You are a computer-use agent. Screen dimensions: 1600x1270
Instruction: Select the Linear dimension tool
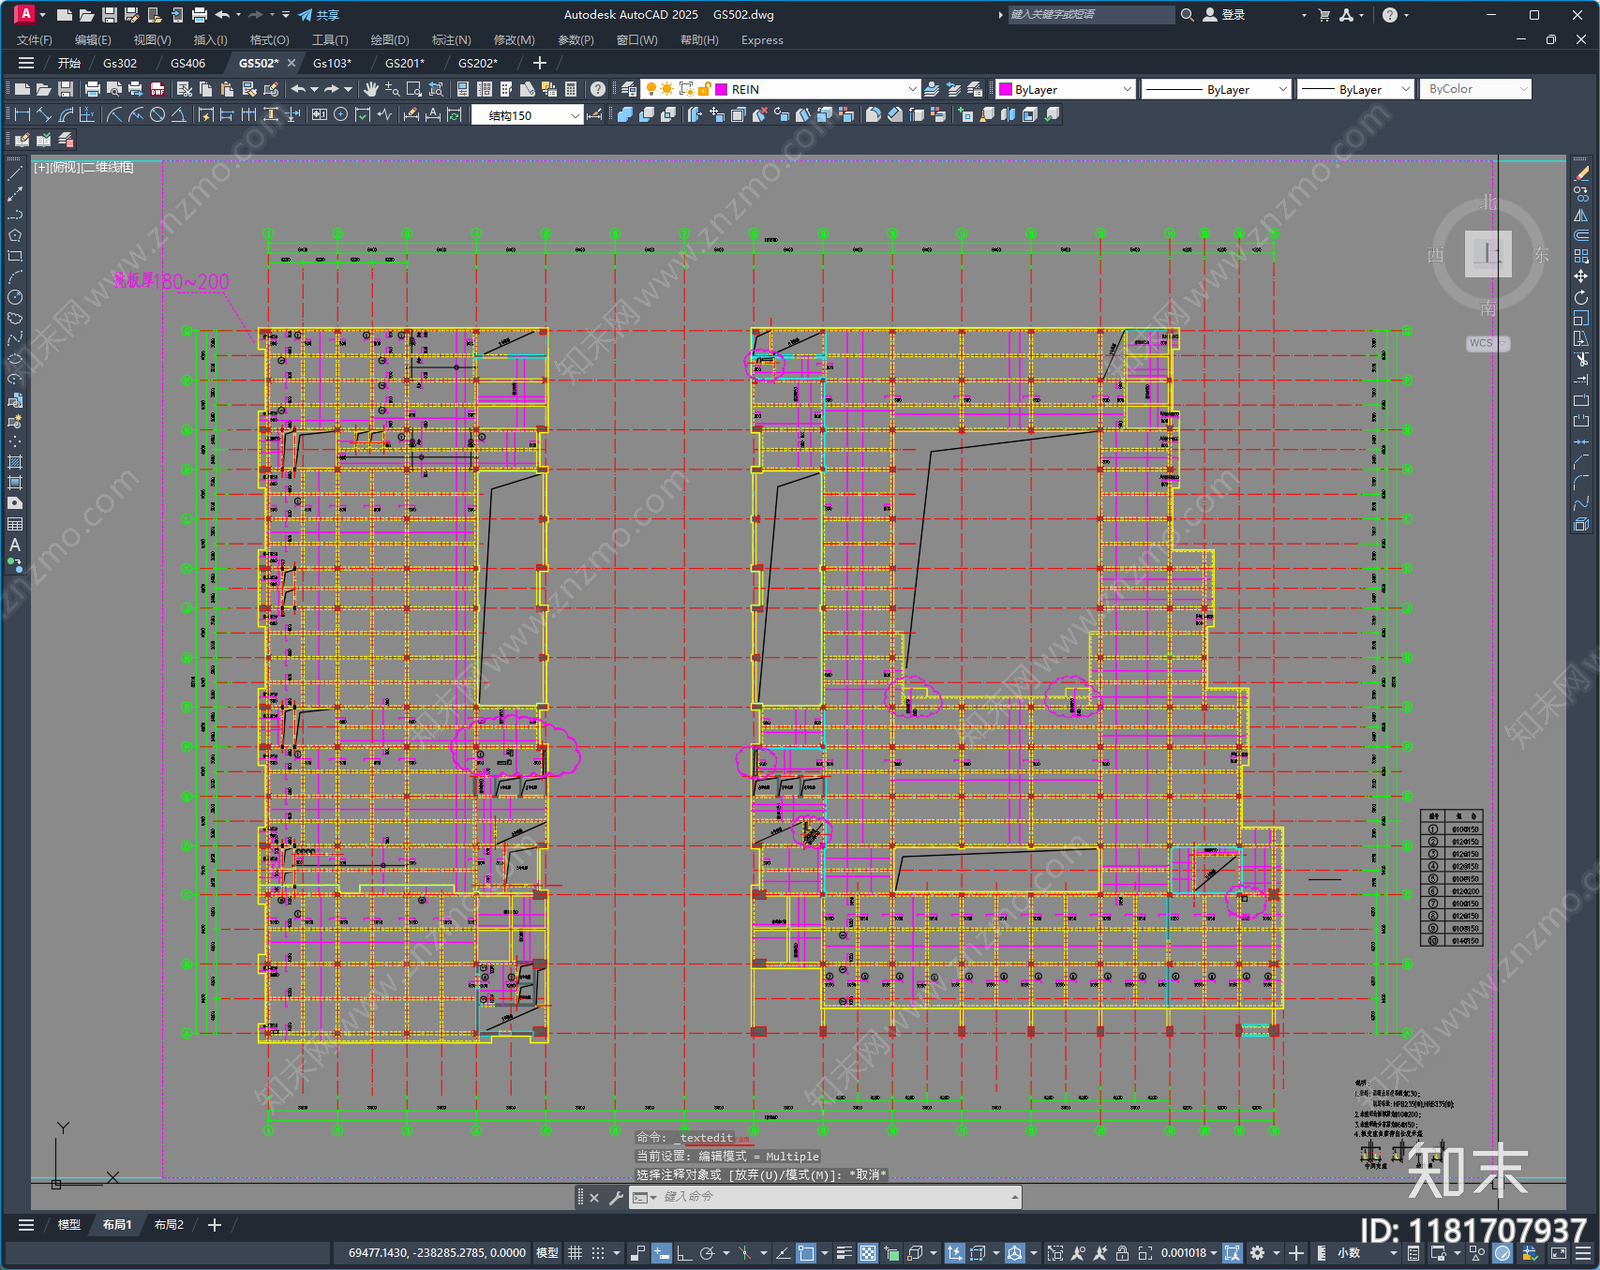pos(22,115)
